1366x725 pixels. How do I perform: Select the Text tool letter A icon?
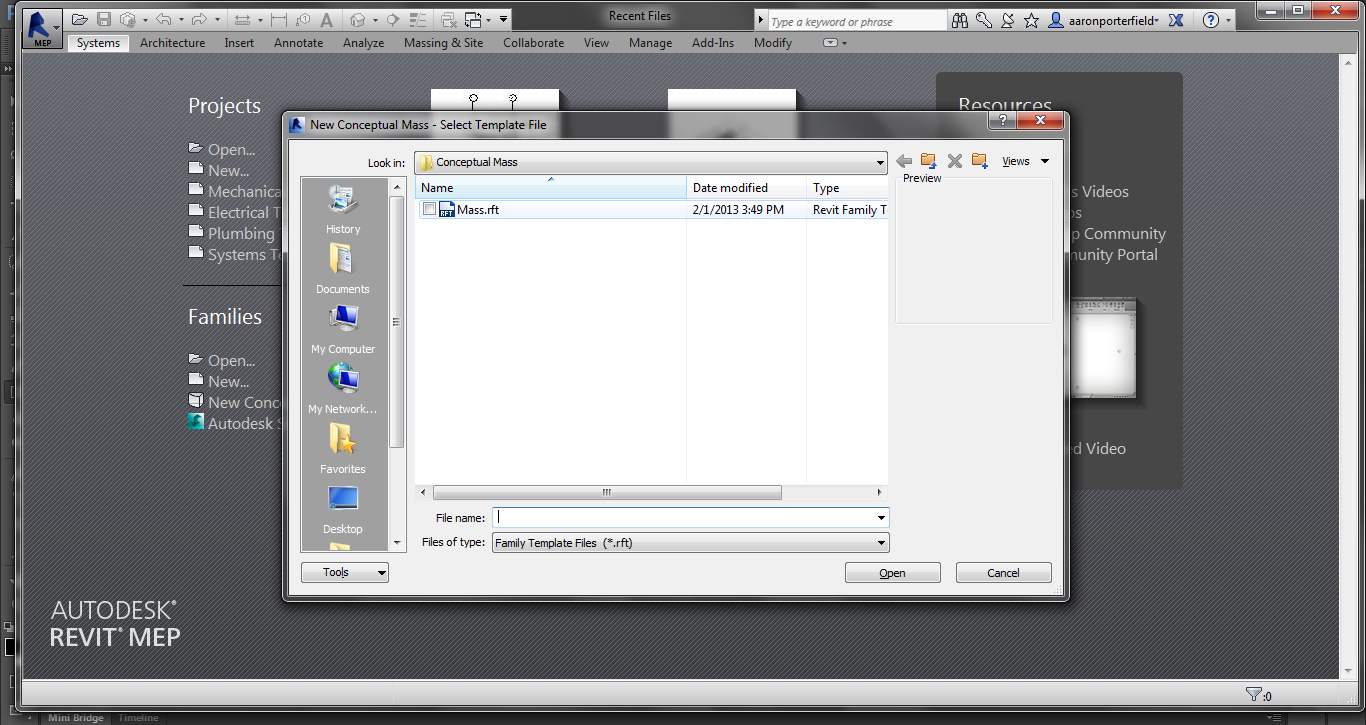(x=326, y=20)
